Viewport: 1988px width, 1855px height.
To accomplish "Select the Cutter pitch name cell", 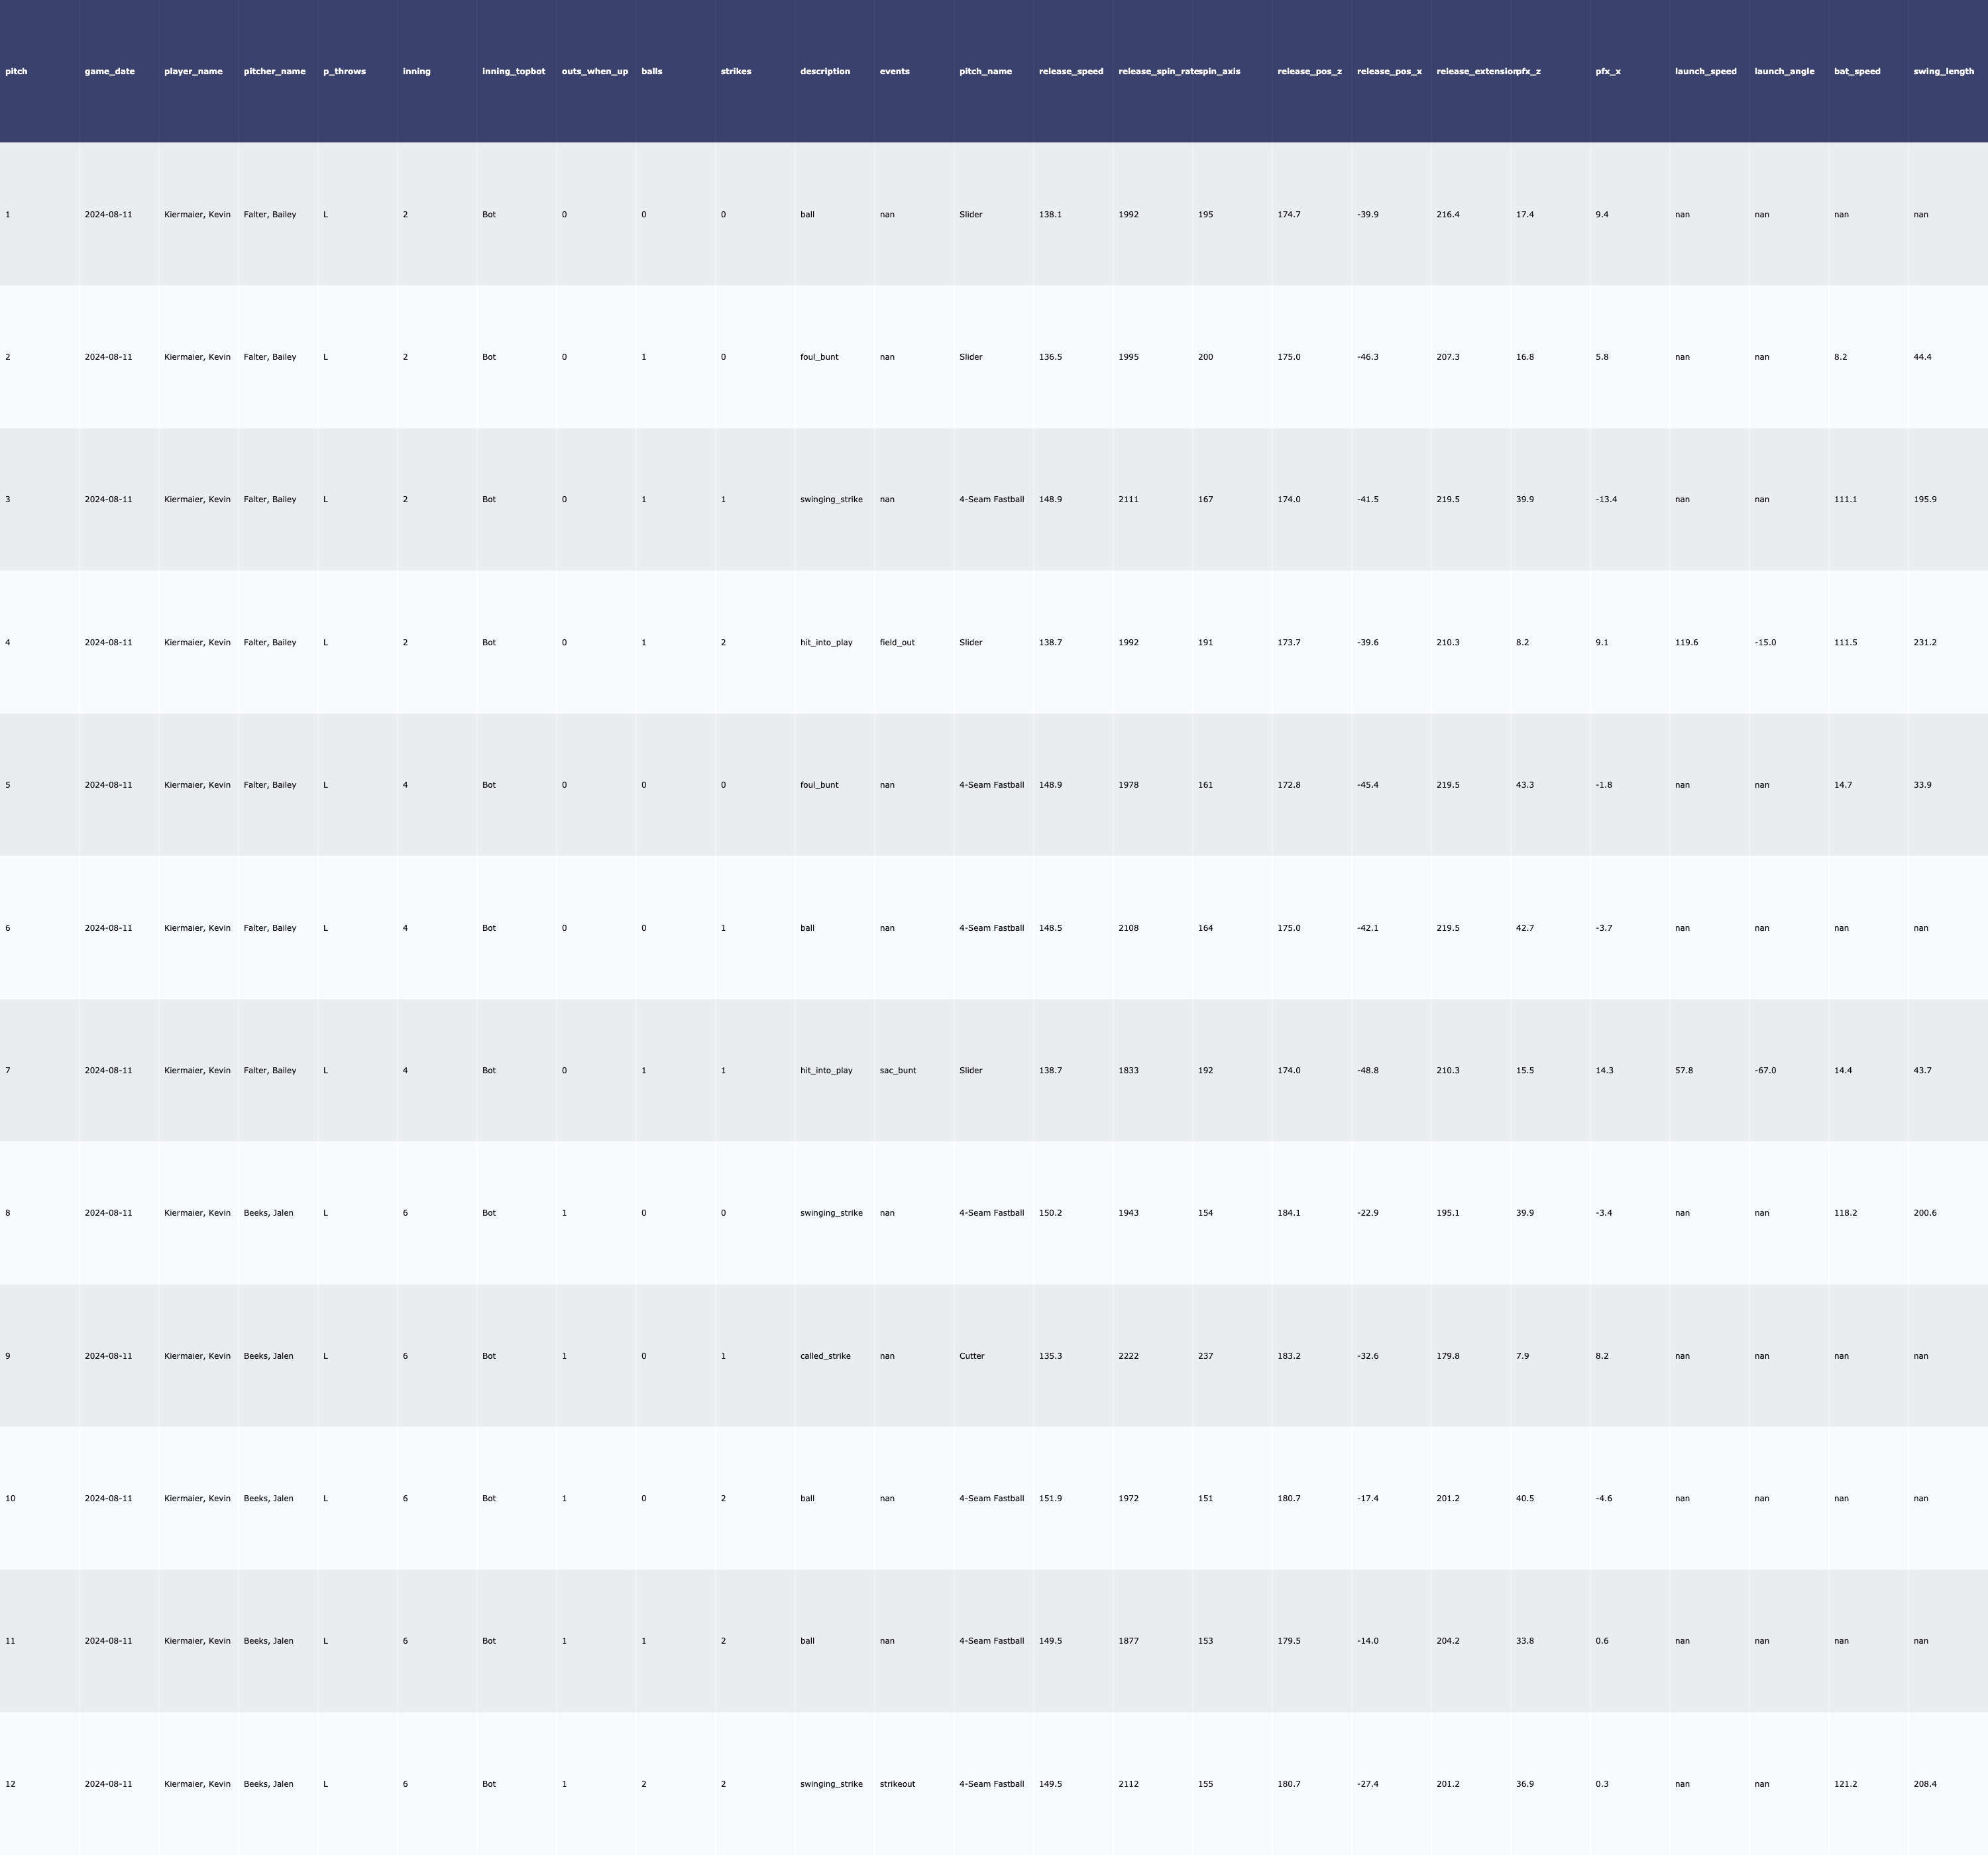I will 971,1357.
